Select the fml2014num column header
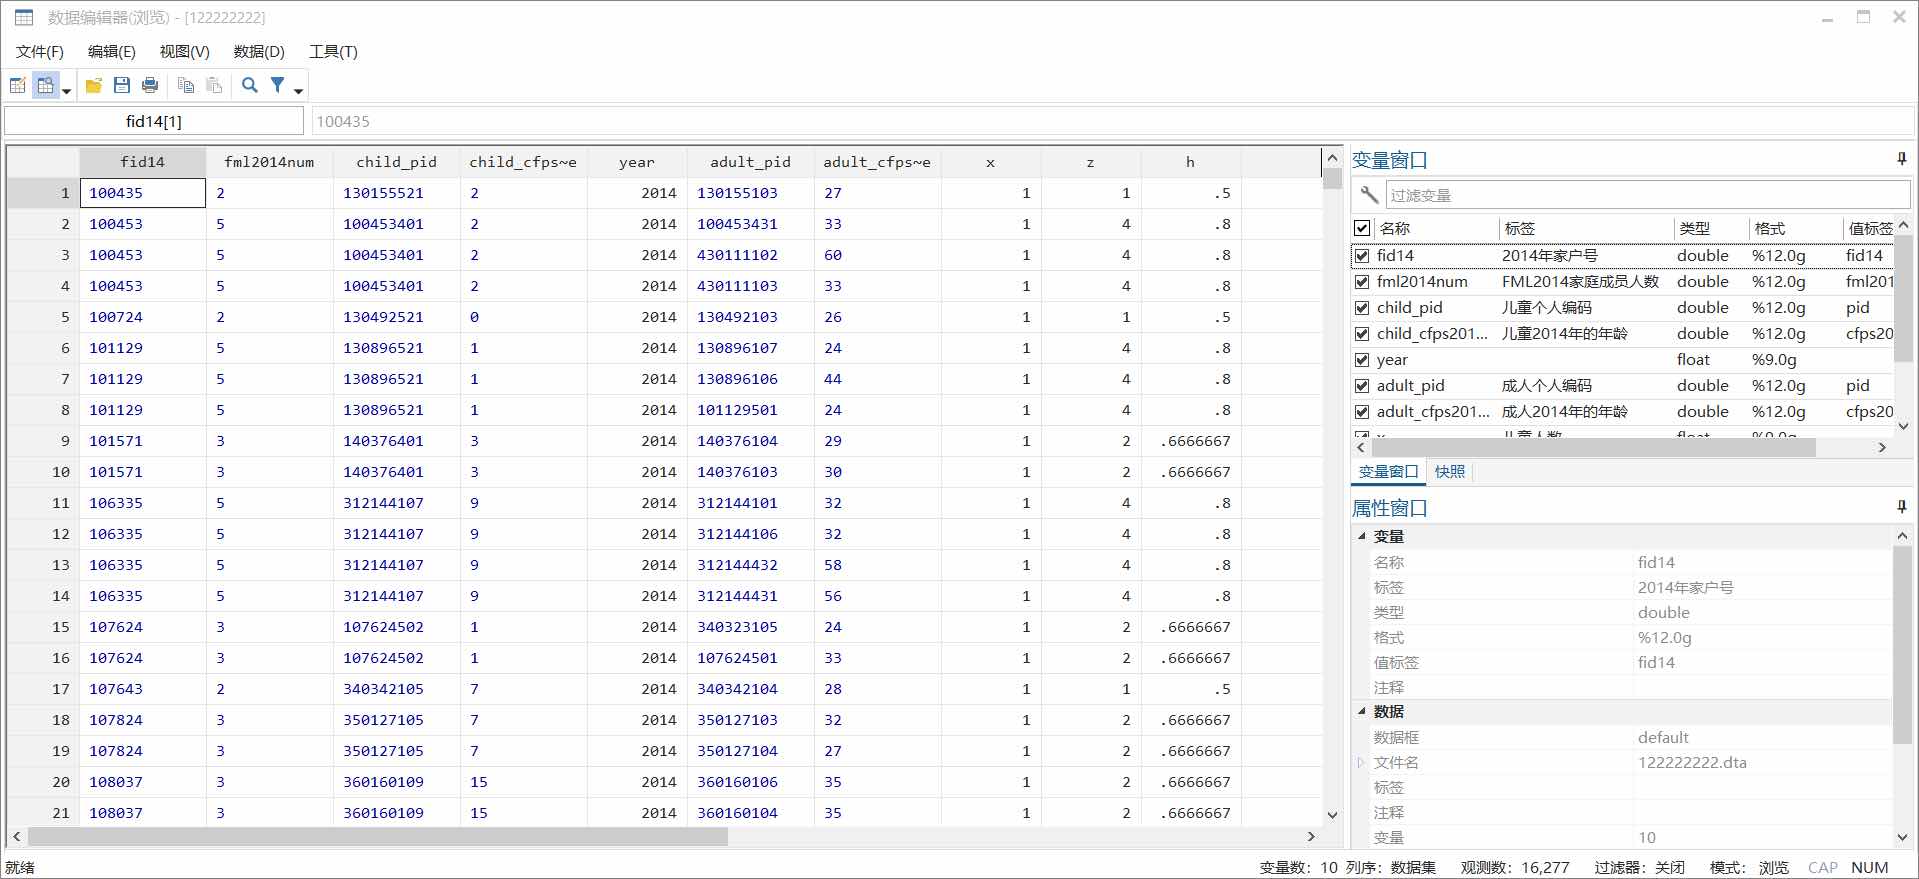 [x=269, y=162]
